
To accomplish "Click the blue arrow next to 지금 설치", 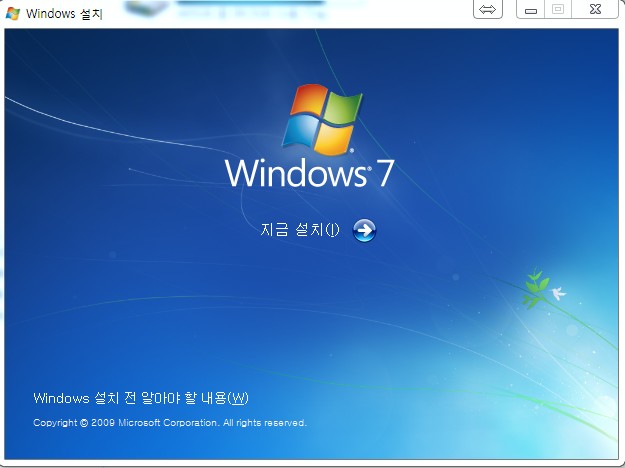I will coord(365,231).
